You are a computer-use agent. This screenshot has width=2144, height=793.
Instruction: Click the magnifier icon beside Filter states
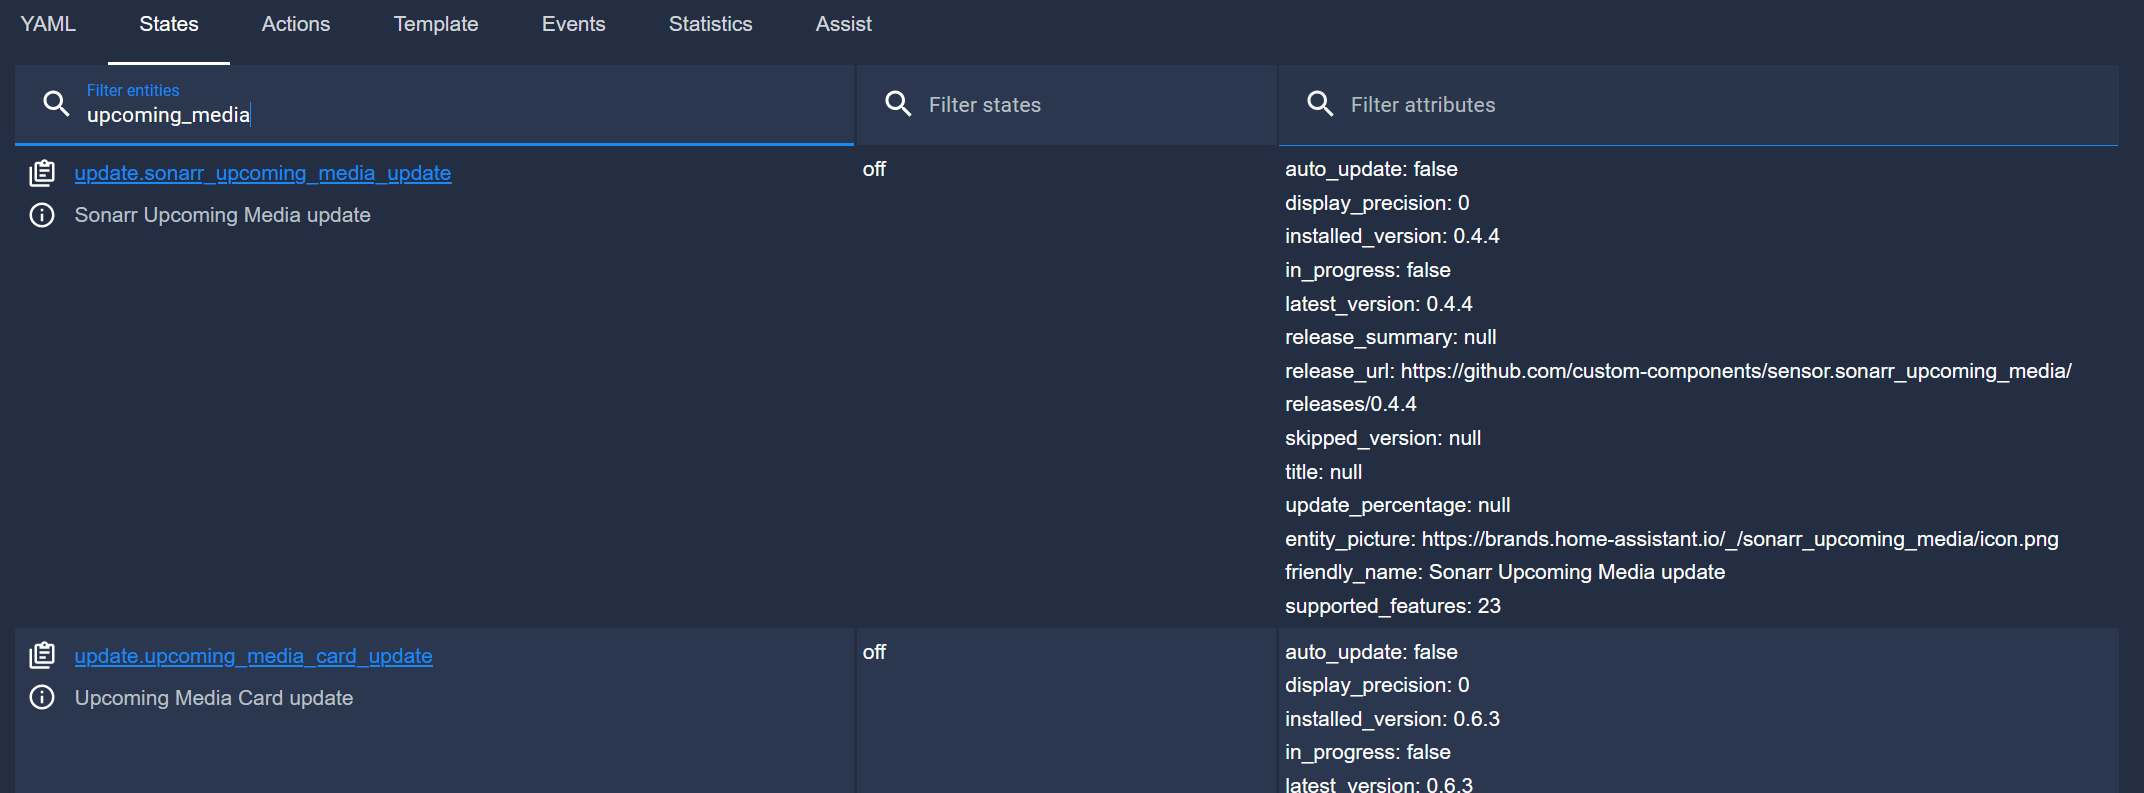pyautogui.click(x=898, y=104)
